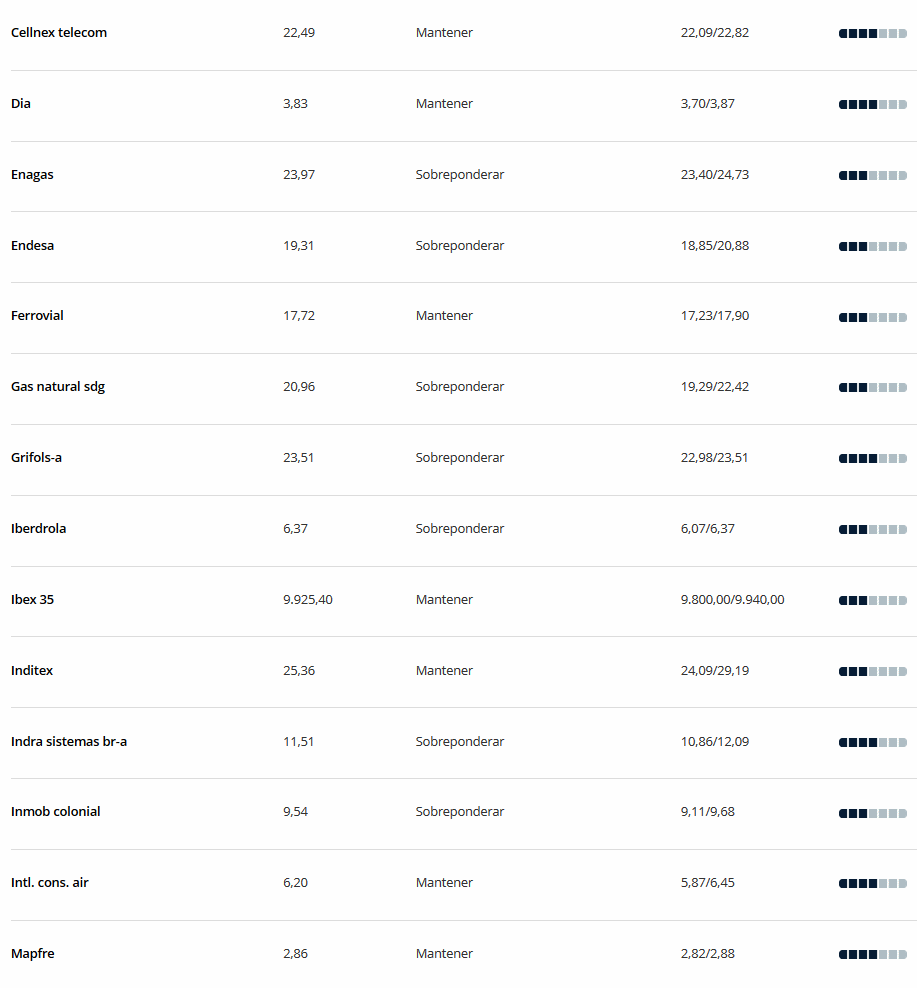Open the Dia stock link
This screenshot has width=917, height=988.
(21, 103)
